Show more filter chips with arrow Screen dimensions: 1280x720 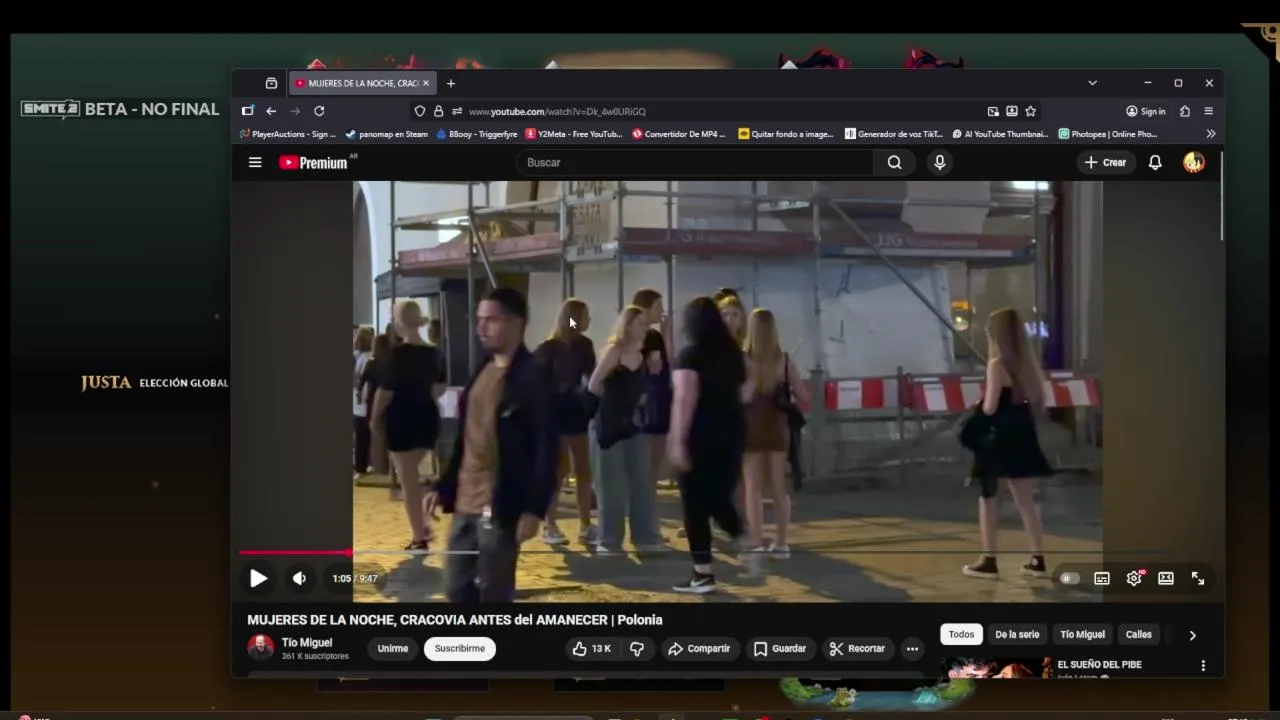point(1192,635)
